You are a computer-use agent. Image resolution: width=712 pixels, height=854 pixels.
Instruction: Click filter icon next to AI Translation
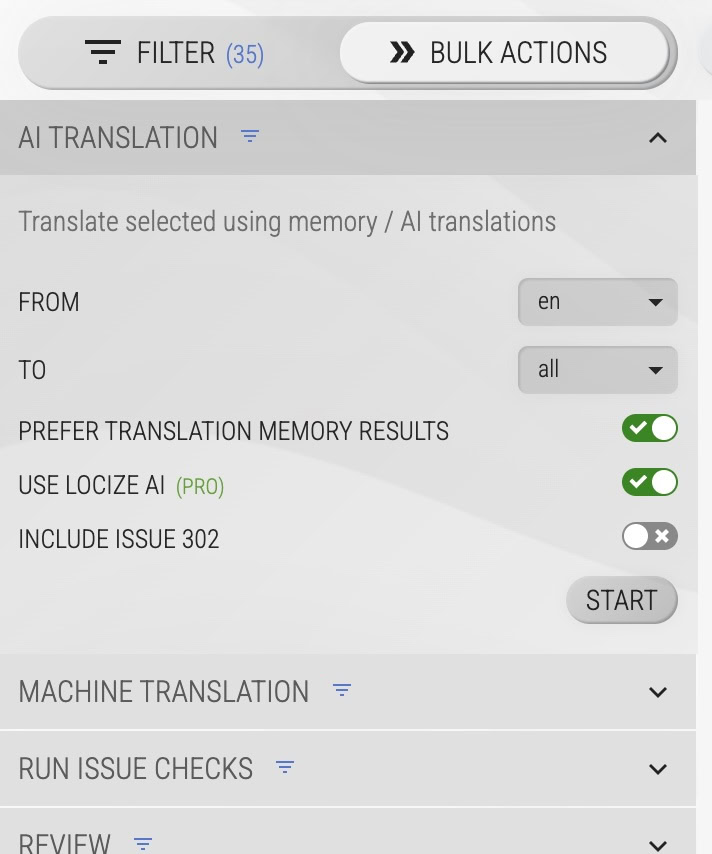250,137
